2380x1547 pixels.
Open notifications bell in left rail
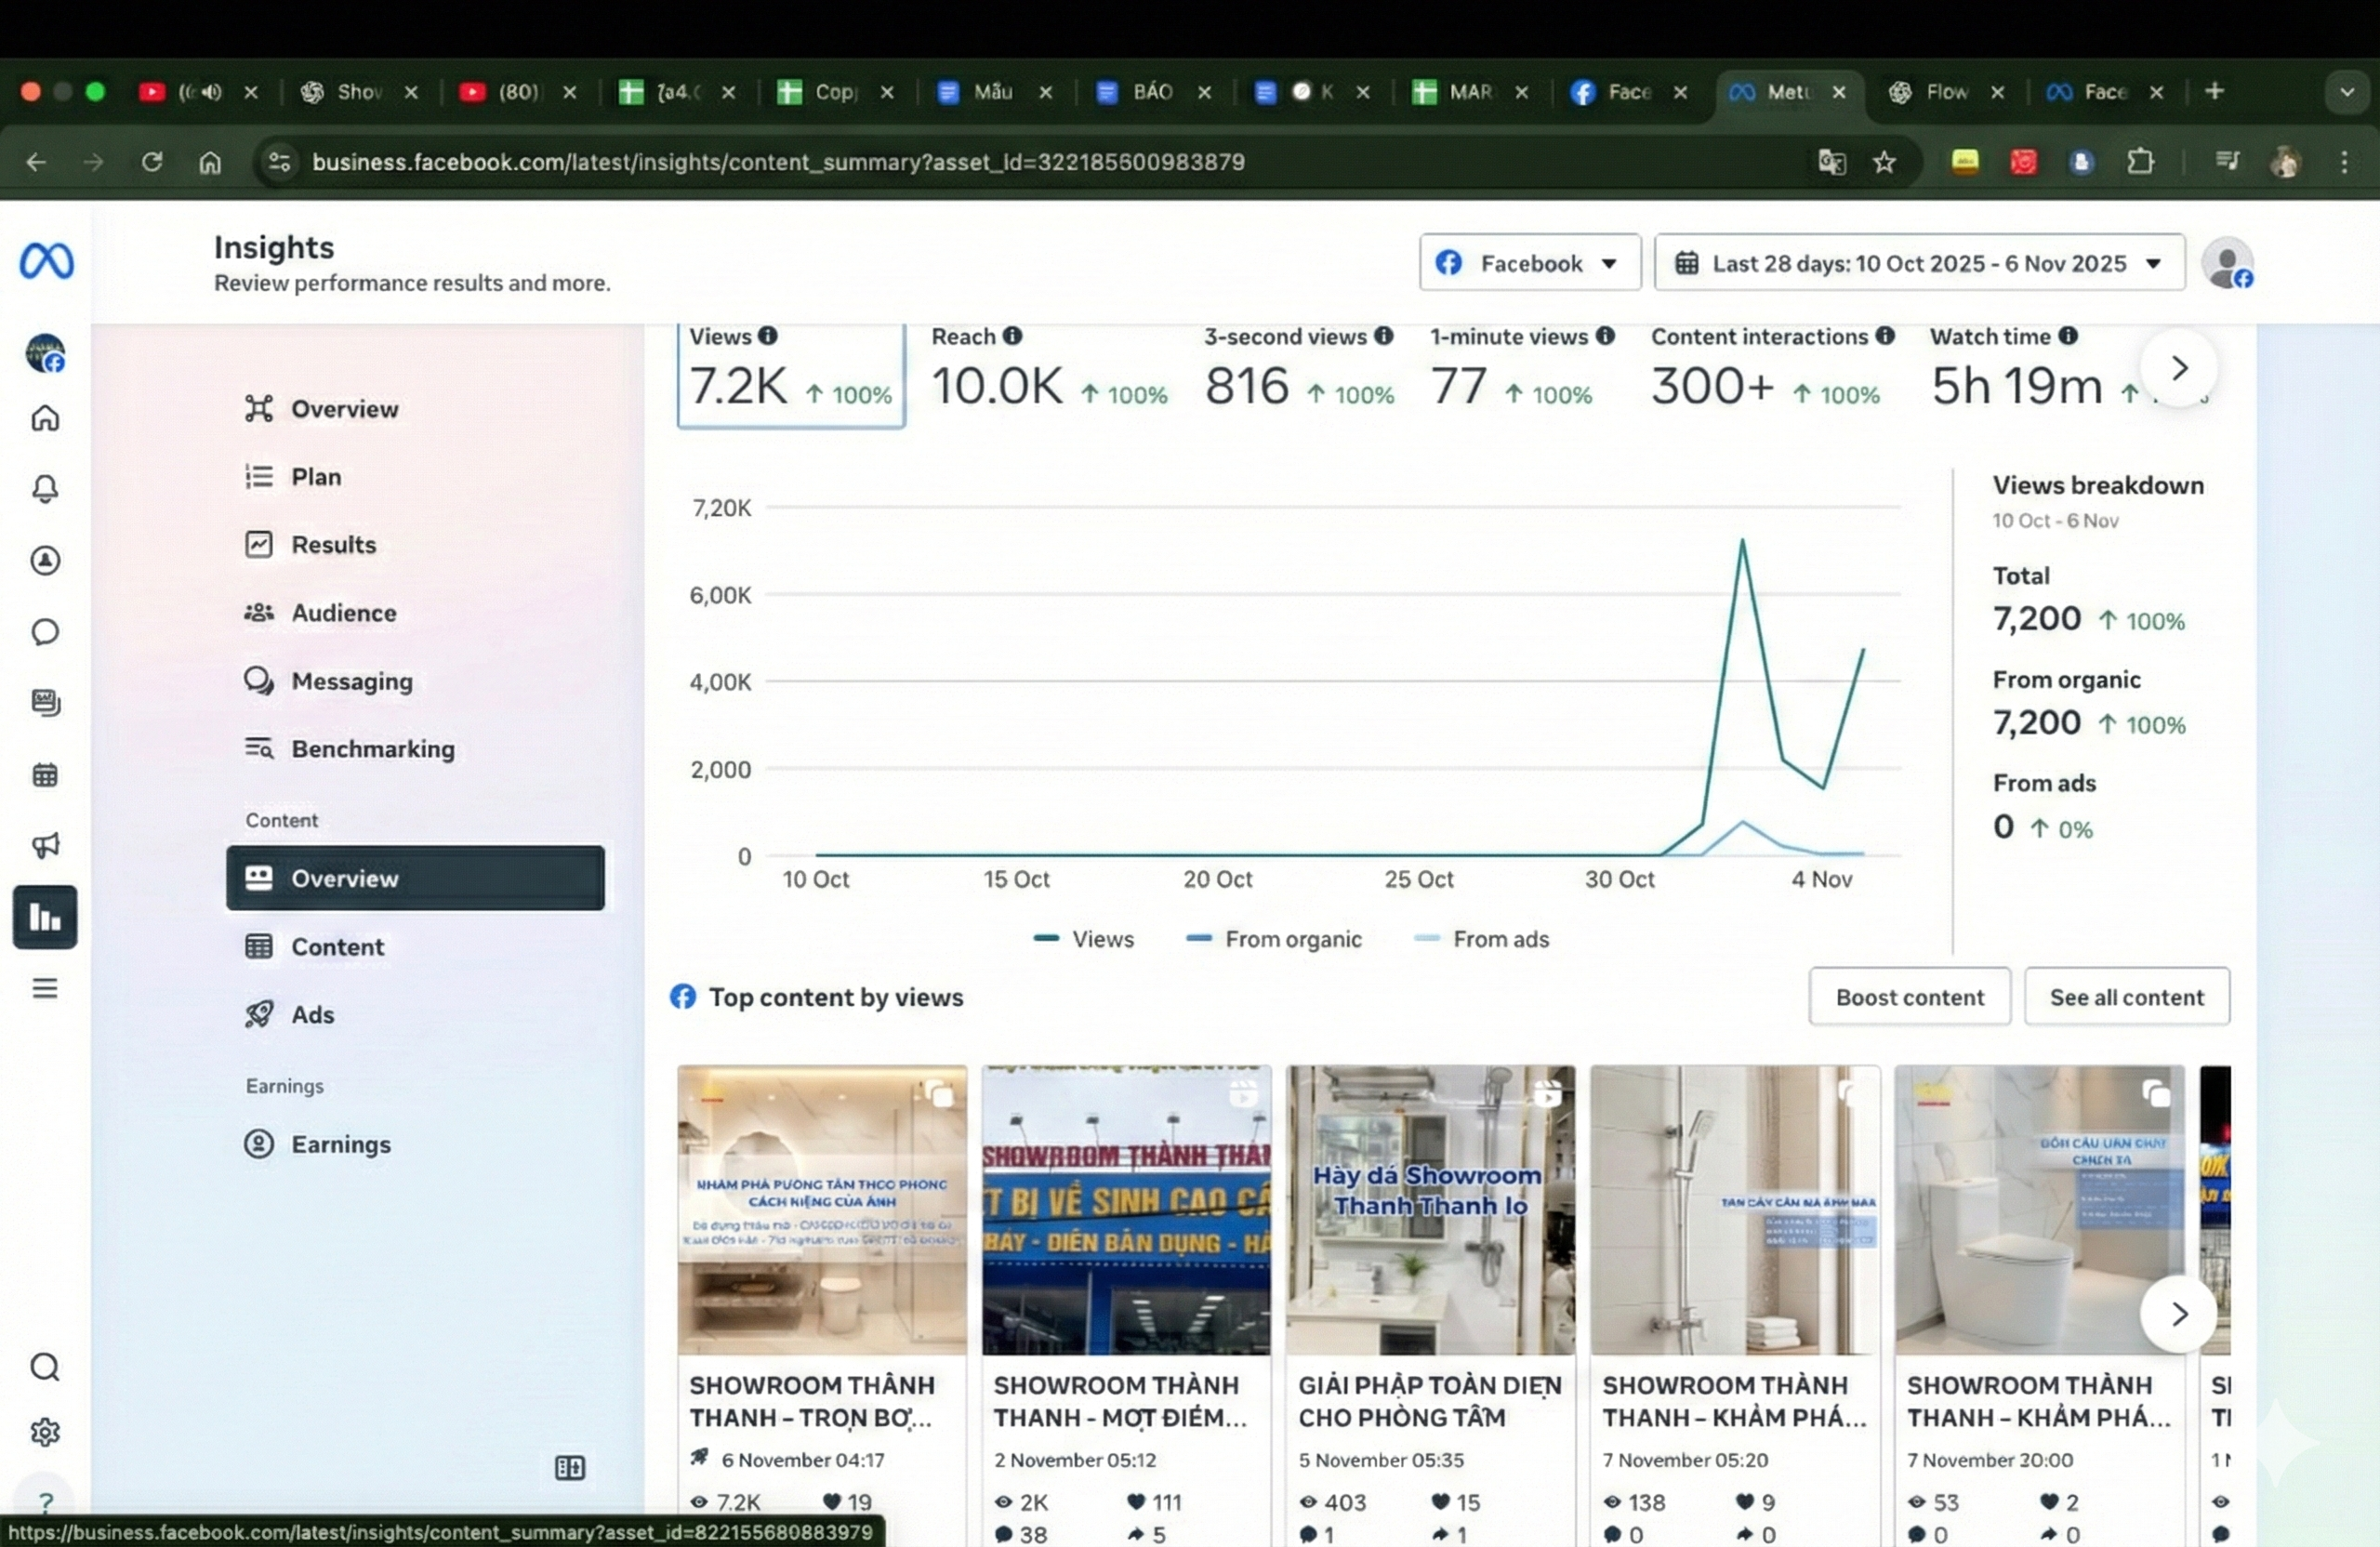pos(45,489)
